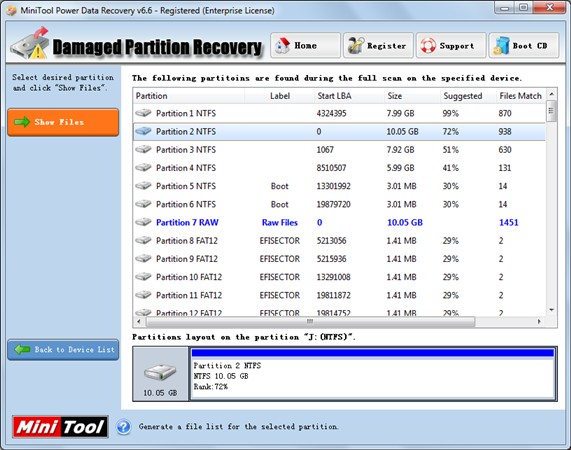Sort by Label column header
The width and height of the screenshot is (571, 450).
click(280, 96)
